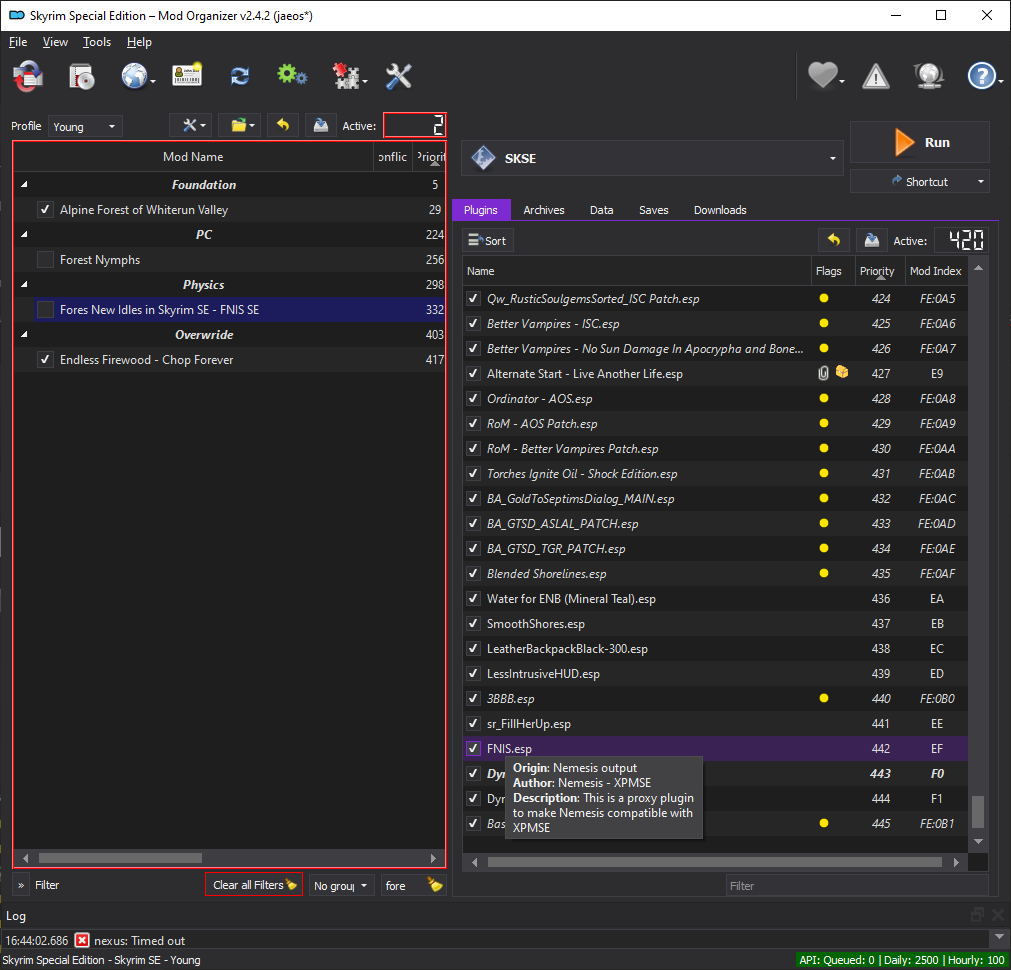
Task: Open the Profile dropdown showing Young
Action: 85,126
